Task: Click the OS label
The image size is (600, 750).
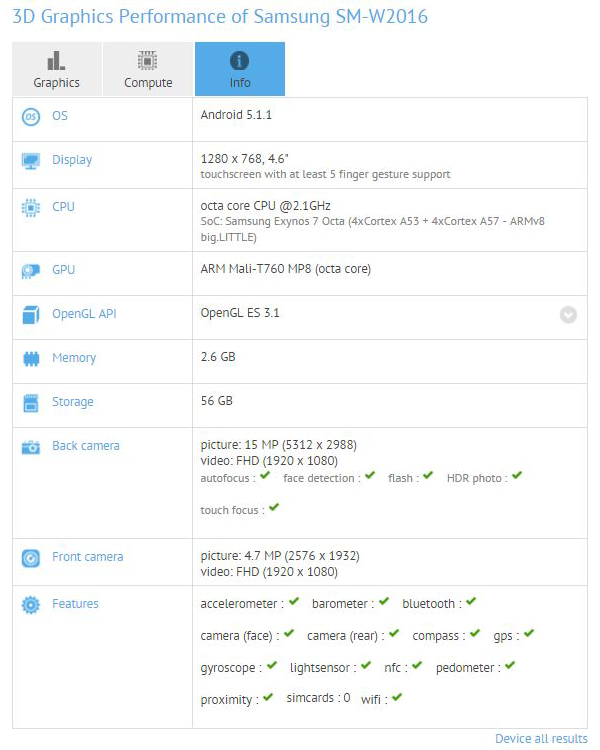Action: pos(60,116)
